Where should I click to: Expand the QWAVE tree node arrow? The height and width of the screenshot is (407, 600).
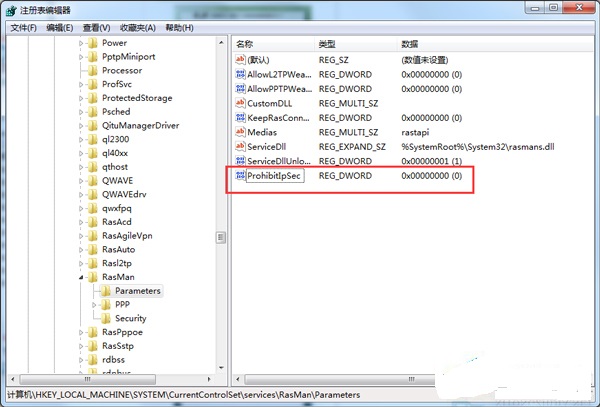coord(81,181)
